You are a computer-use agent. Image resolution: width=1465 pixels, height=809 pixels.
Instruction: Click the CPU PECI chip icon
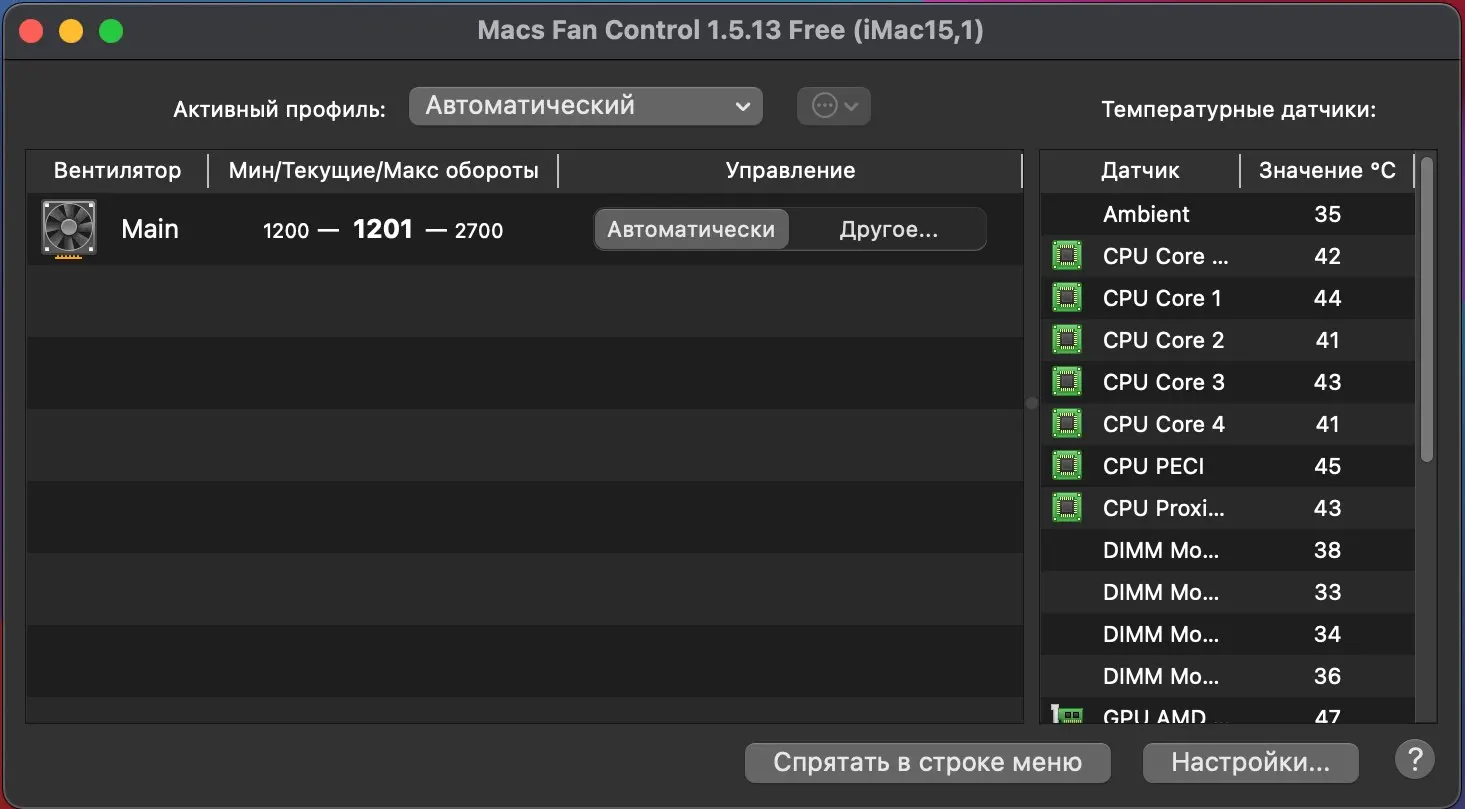pyautogui.click(x=1067, y=466)
